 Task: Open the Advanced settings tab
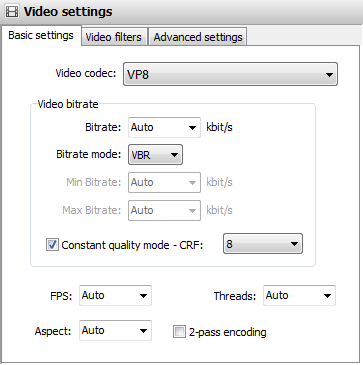pyautogui.click(x=198, y=37)
